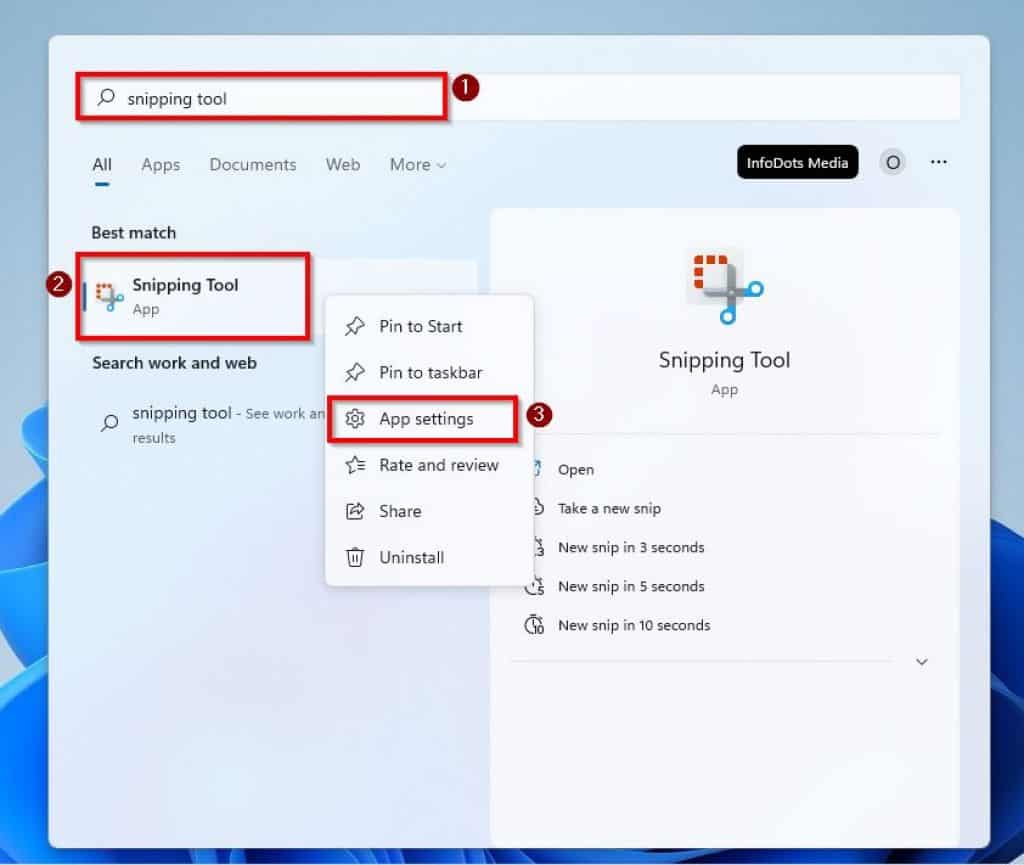
Task: Click magnifier icon beside web search result
Action: pos(110,422)
